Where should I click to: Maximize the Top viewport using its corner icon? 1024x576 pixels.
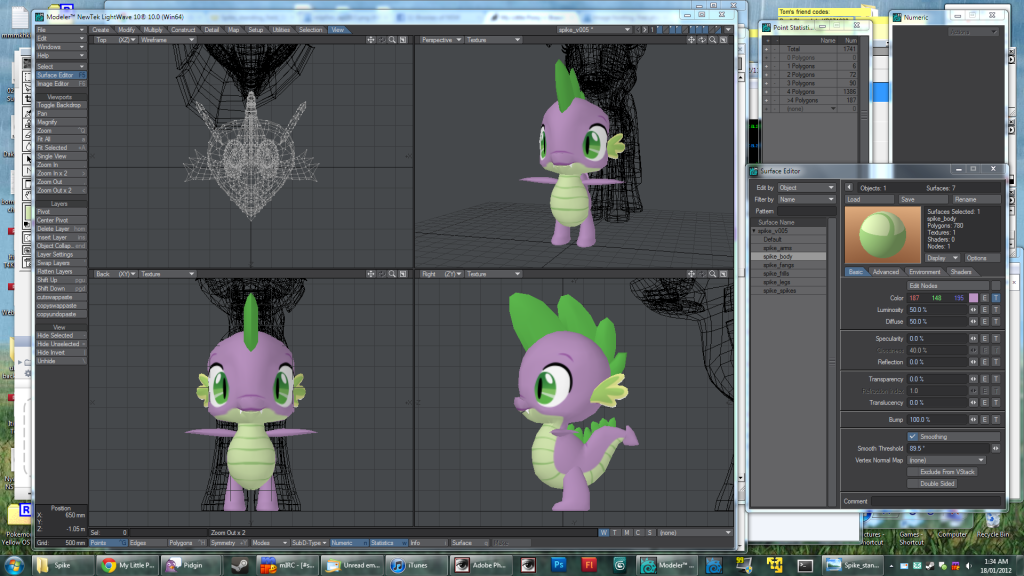click(403, 40)
